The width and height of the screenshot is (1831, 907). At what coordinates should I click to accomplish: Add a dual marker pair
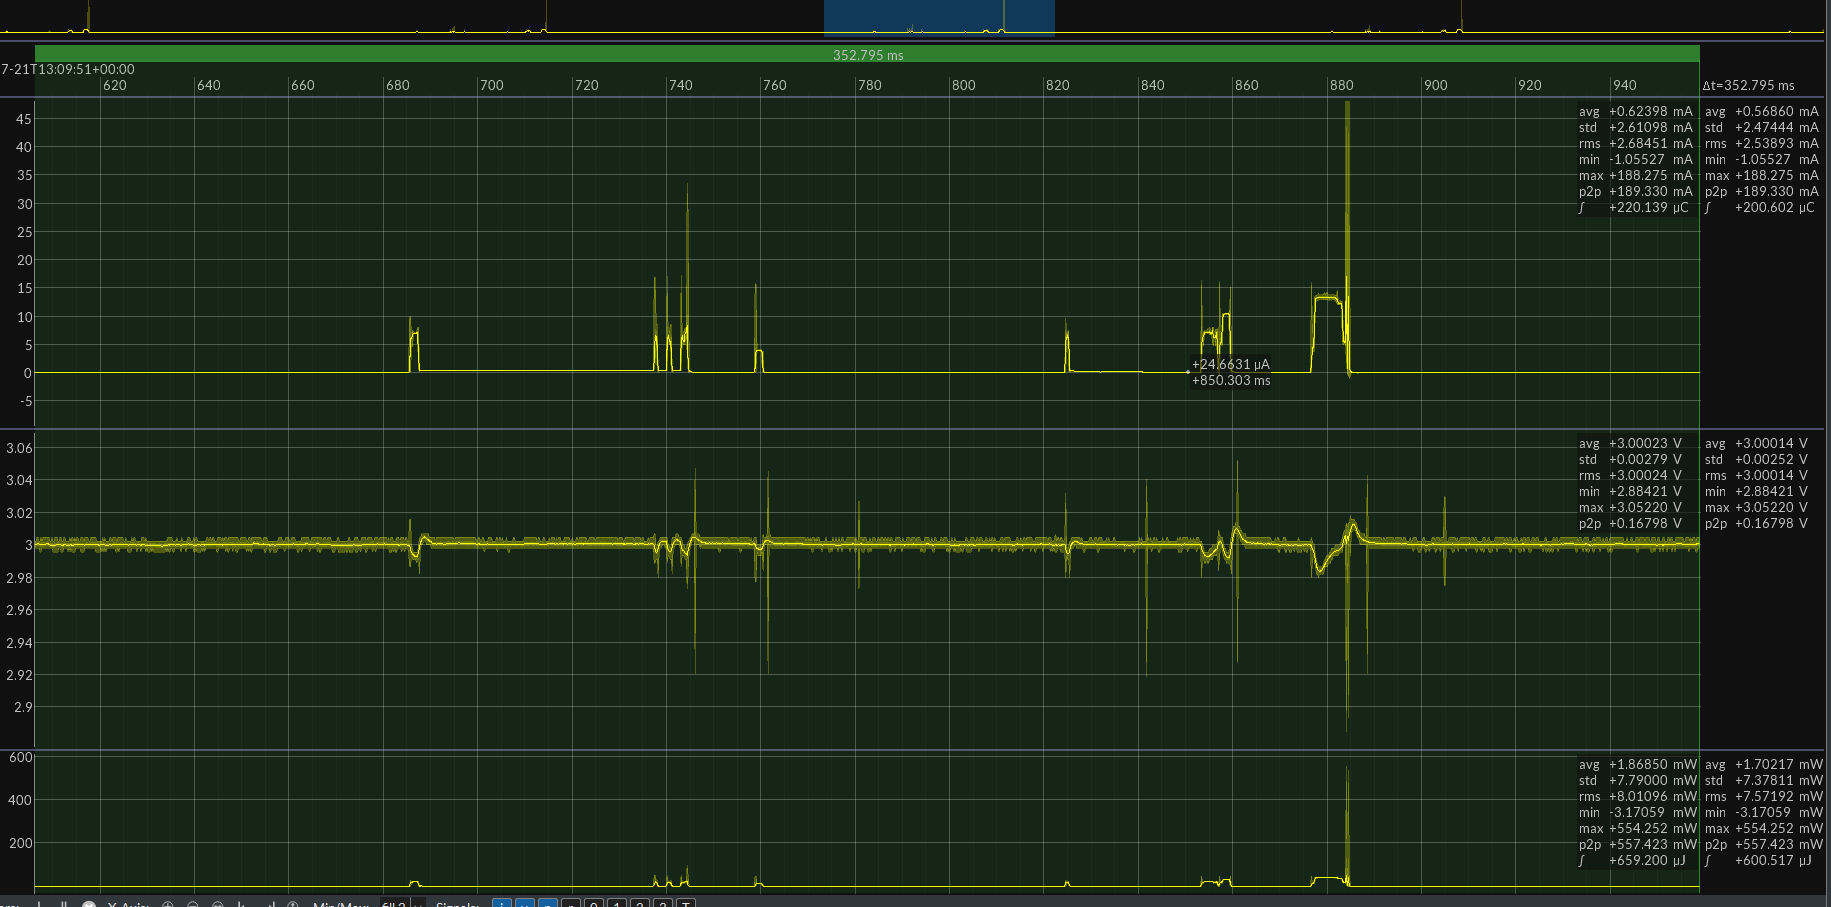pyautogui.click(x=64, y=903)
